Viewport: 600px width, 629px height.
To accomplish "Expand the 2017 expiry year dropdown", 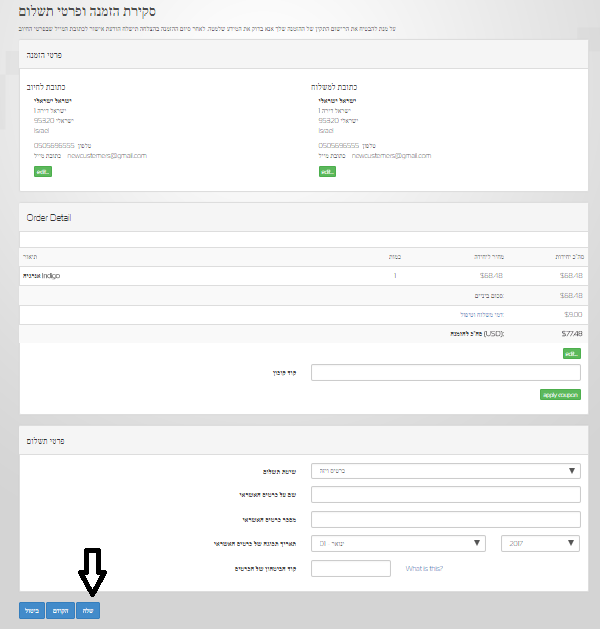I will click(x=540, y=543).
